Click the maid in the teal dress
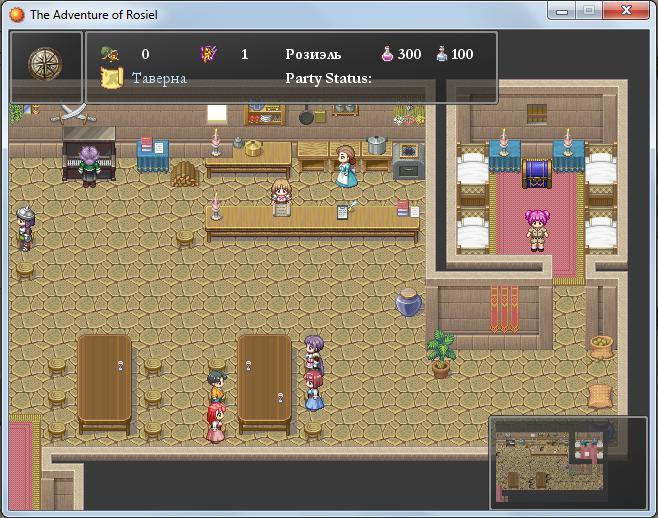This screenshot has width=658, height=518. (x=346, y=166)
